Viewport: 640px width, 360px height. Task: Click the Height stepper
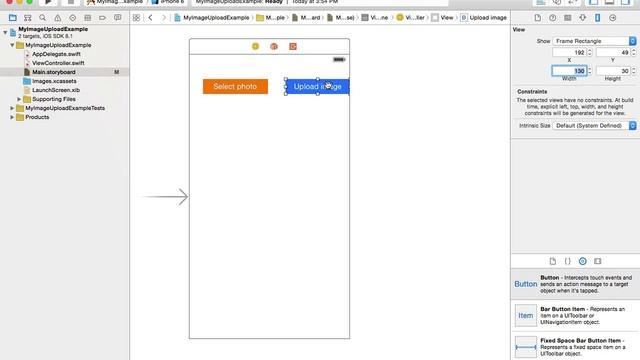(633, 71)
